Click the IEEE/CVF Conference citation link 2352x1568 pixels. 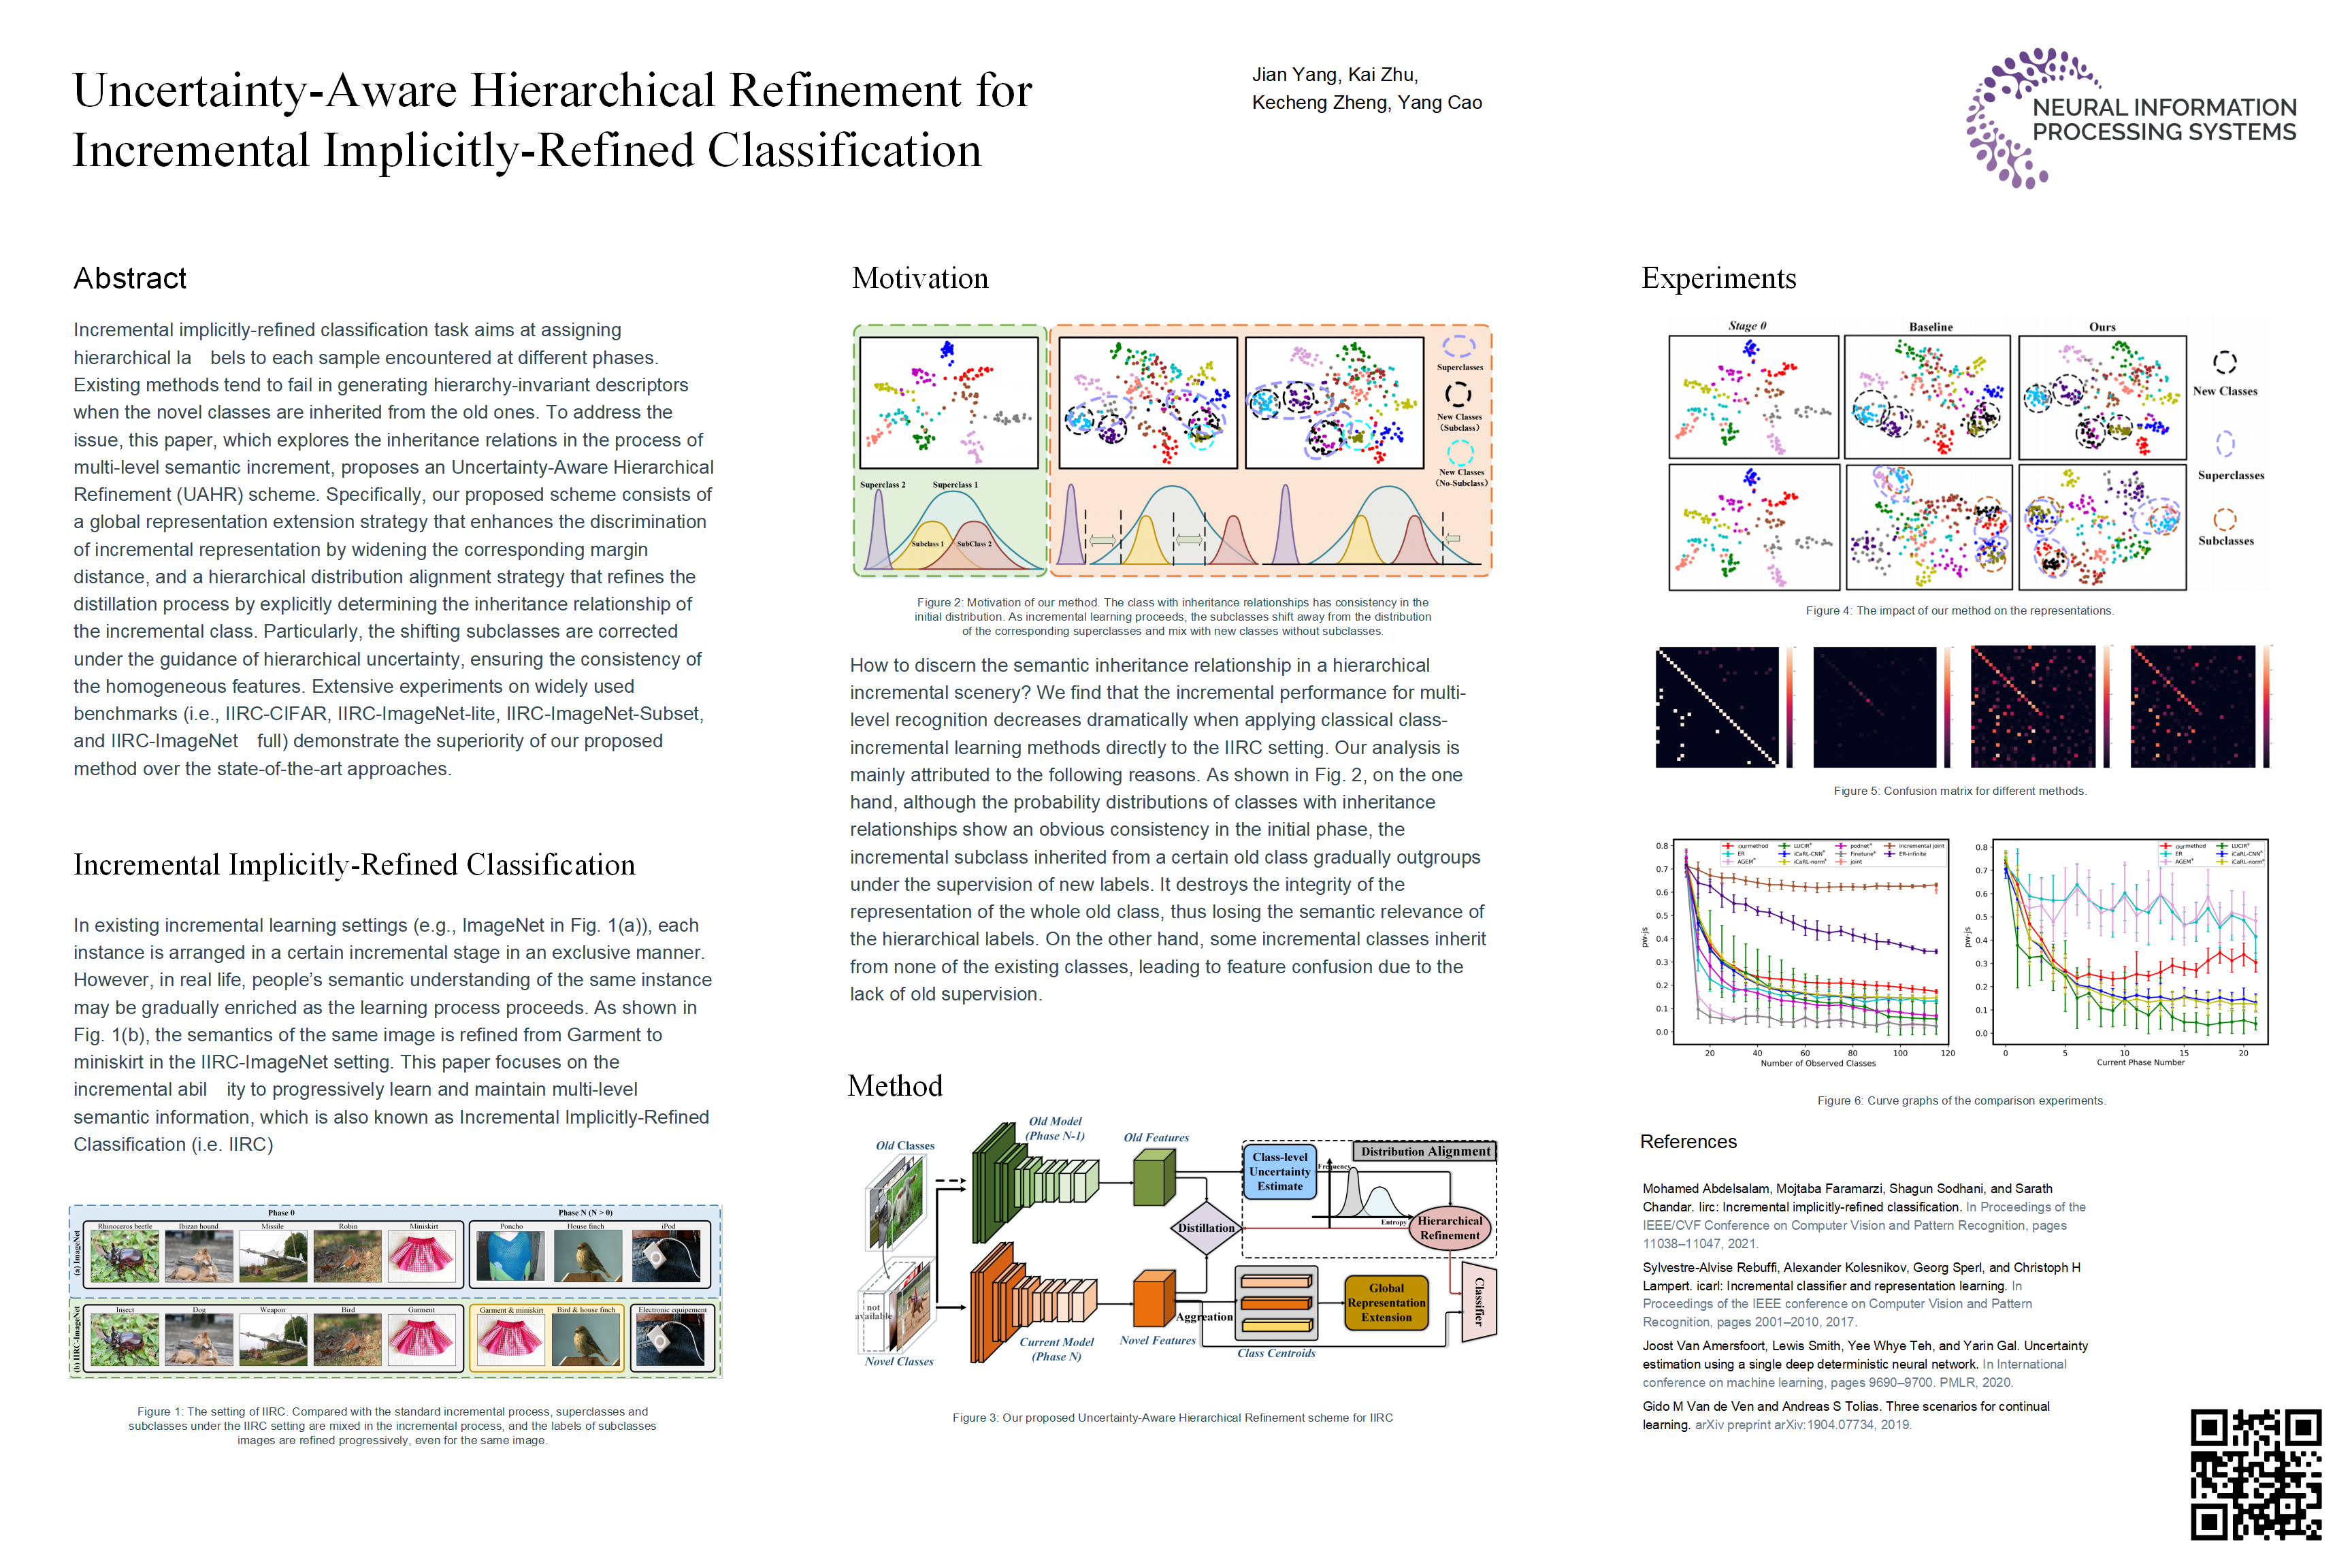(1853, 1225)
